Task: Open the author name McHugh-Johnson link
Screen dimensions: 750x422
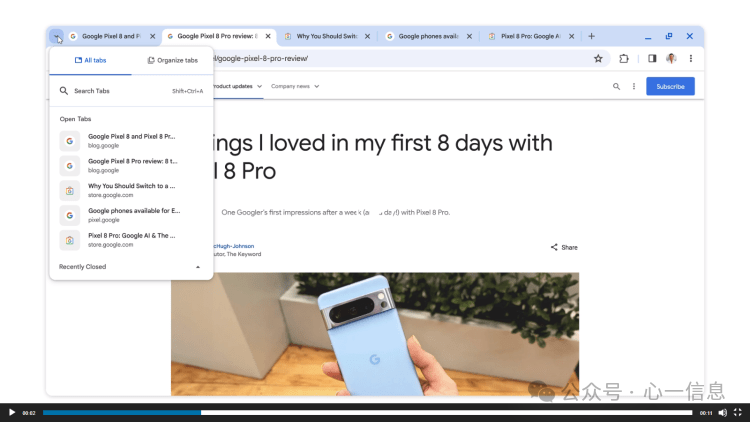Action: (x=234, y=246)
